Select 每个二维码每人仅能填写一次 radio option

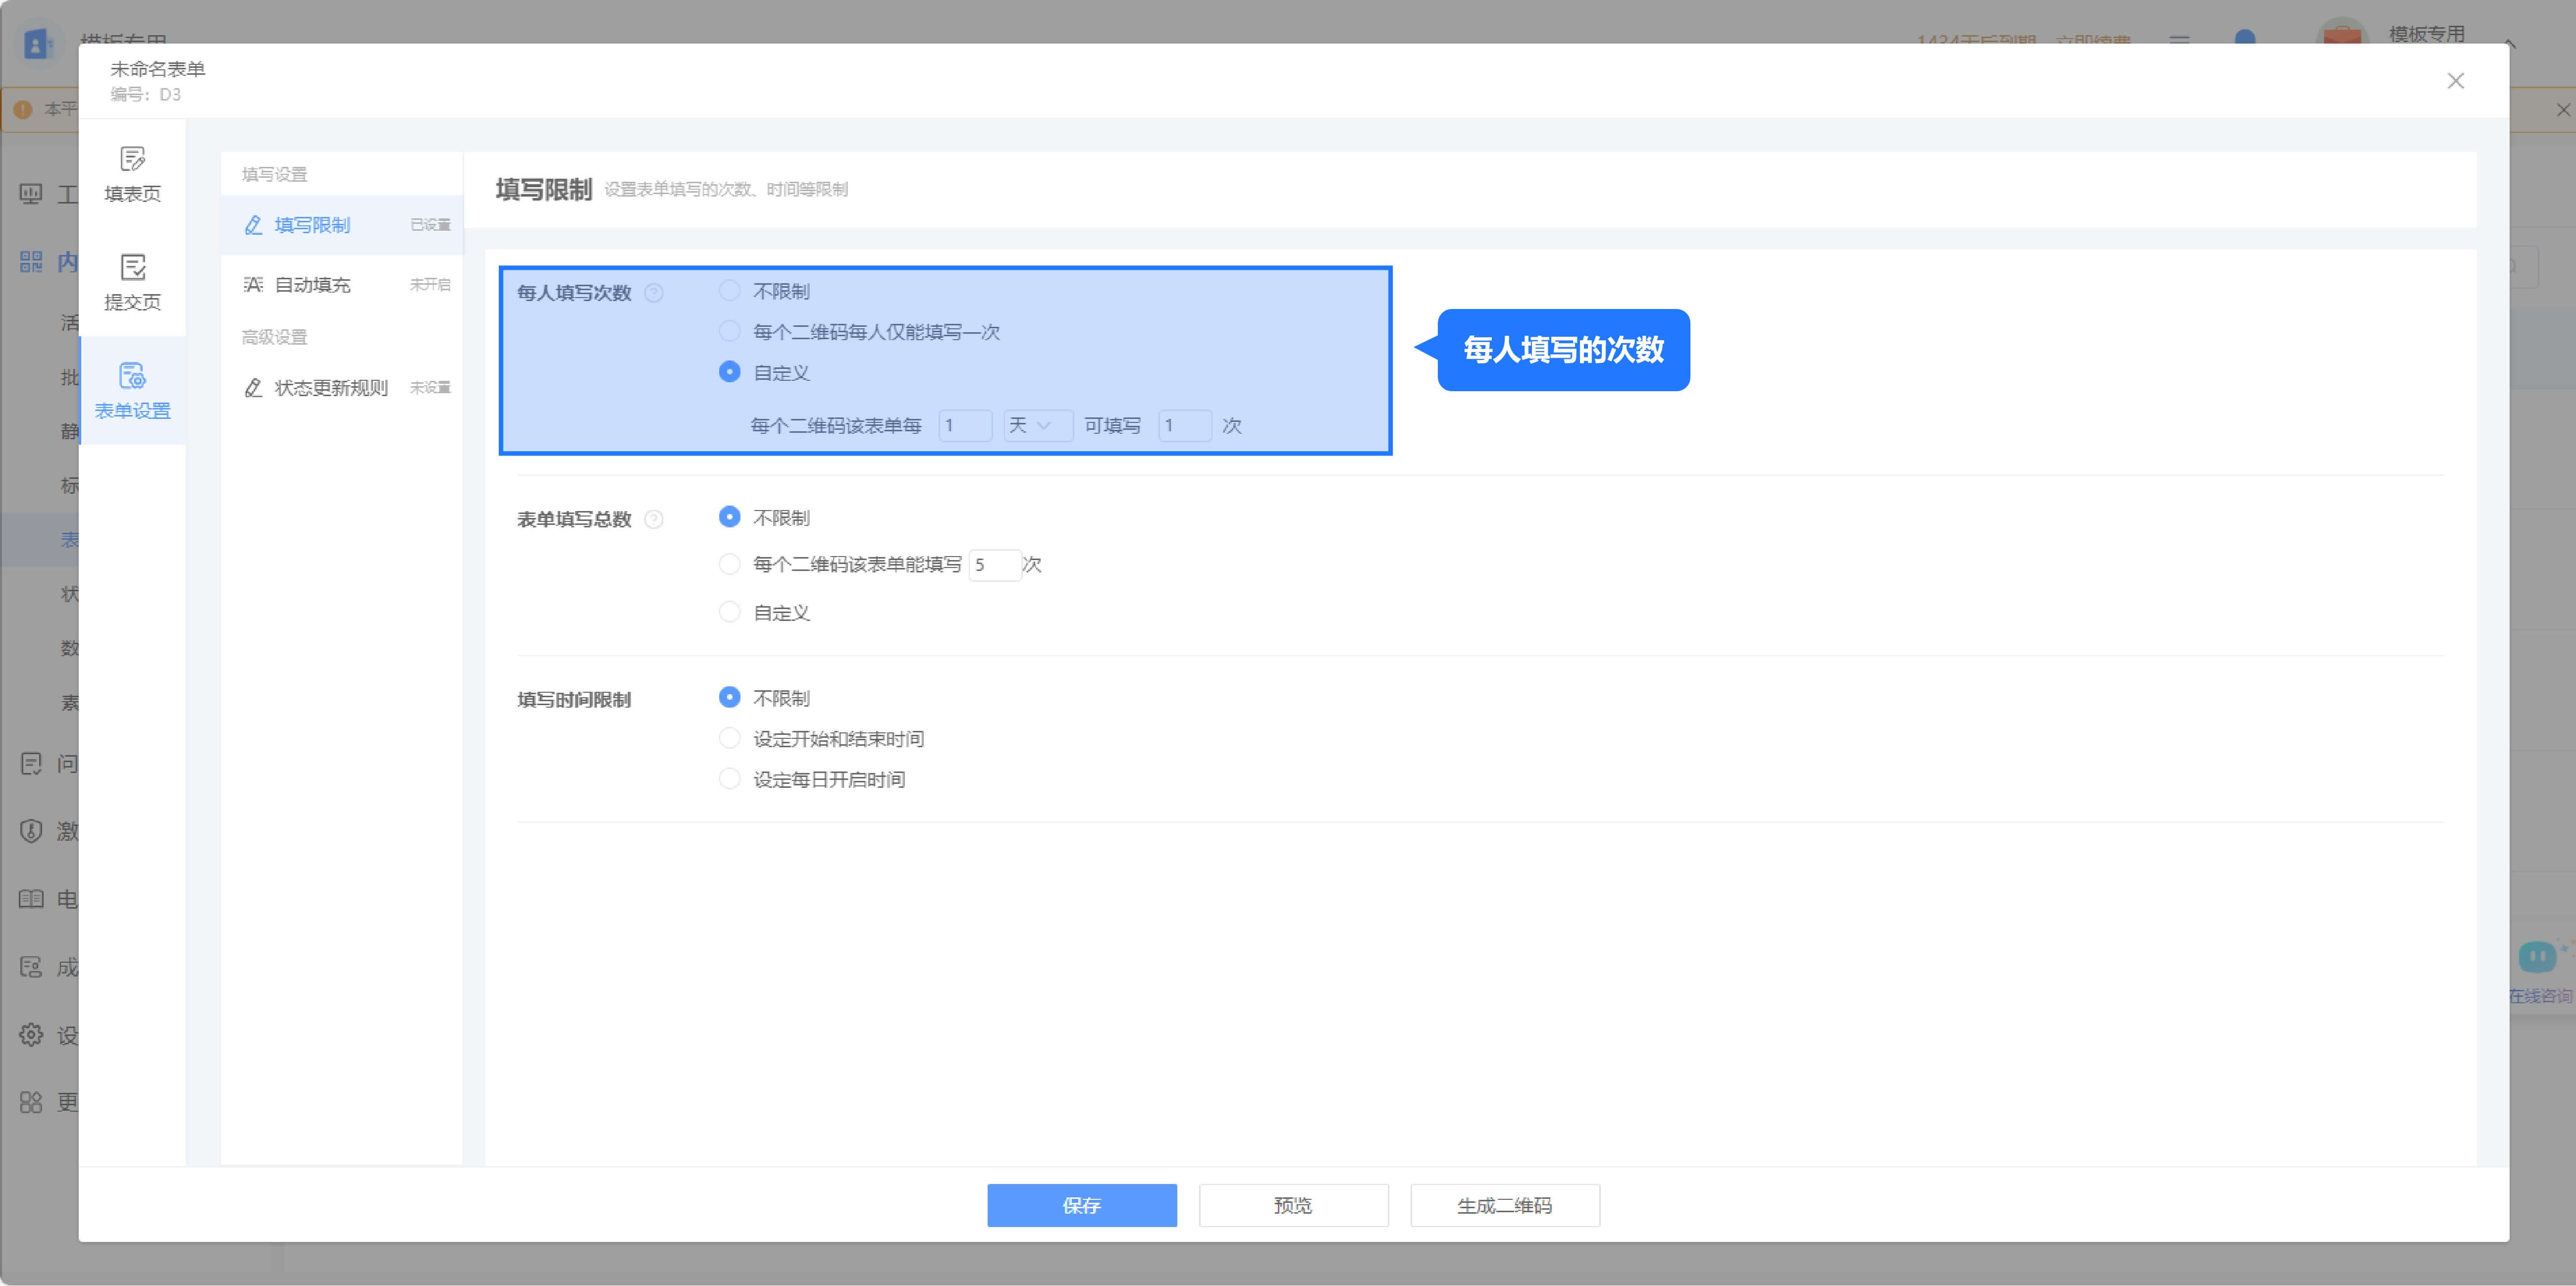pos(730,332)
